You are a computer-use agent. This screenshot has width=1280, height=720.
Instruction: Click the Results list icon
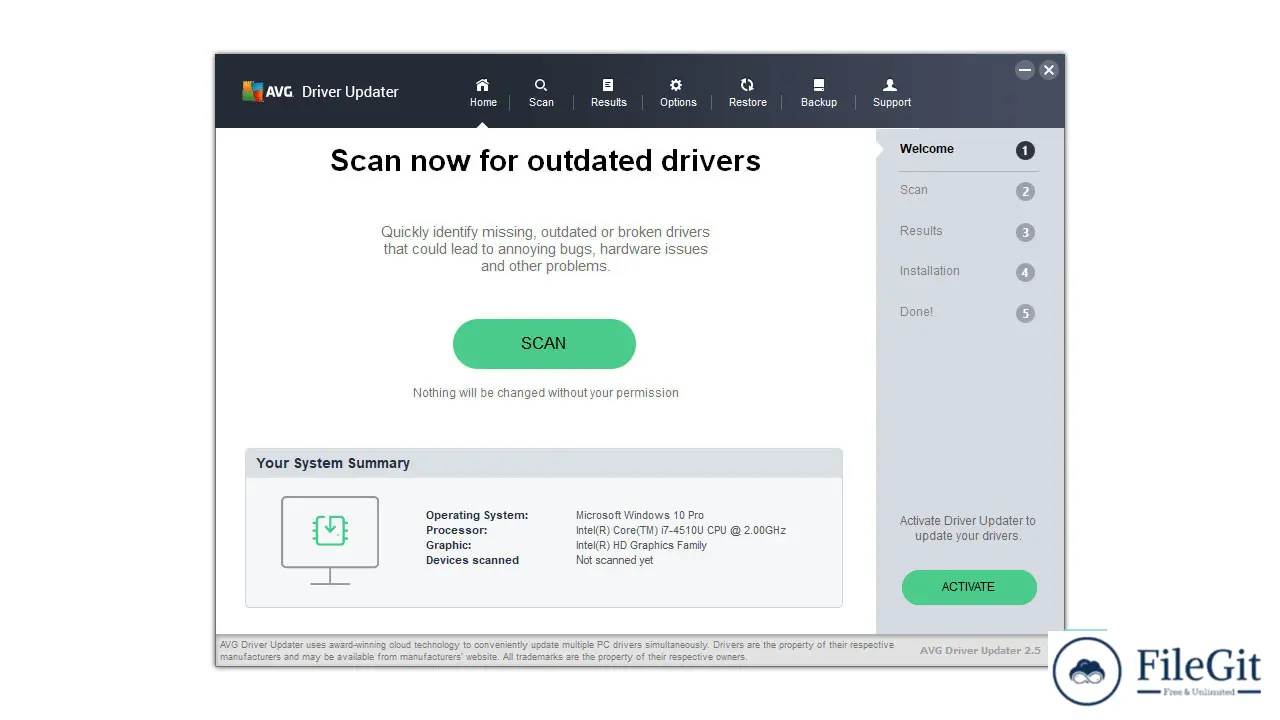(608, 85)
